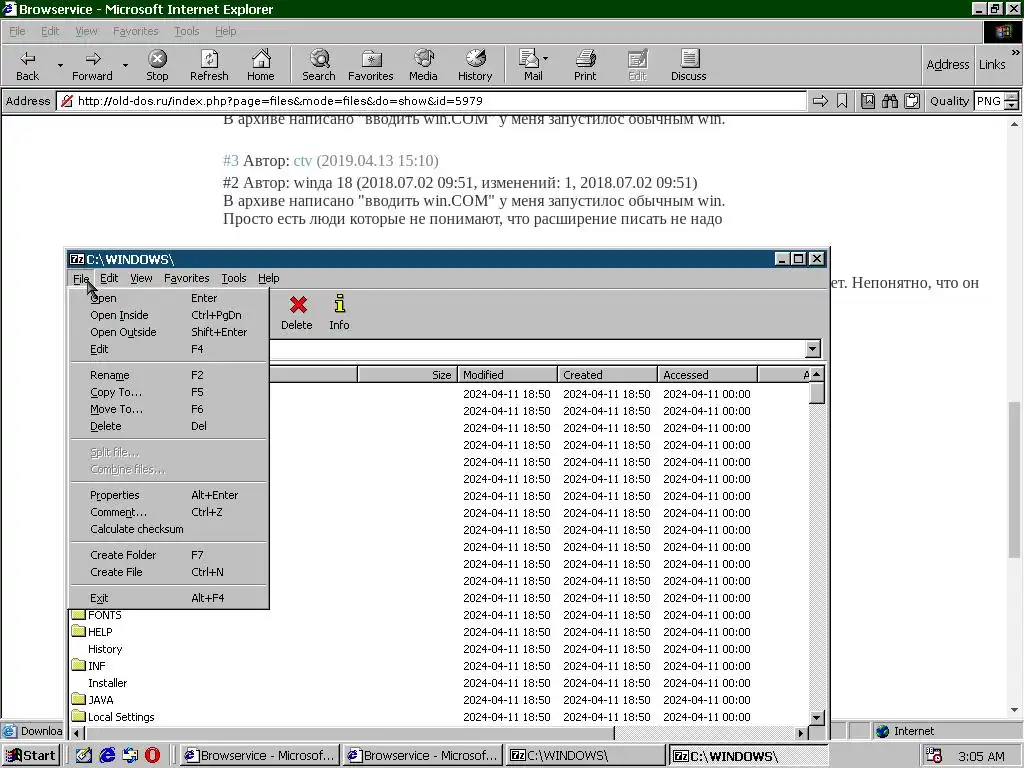Click the system tray scheduler icon
1024x768 pixels.
coord(935,756)
